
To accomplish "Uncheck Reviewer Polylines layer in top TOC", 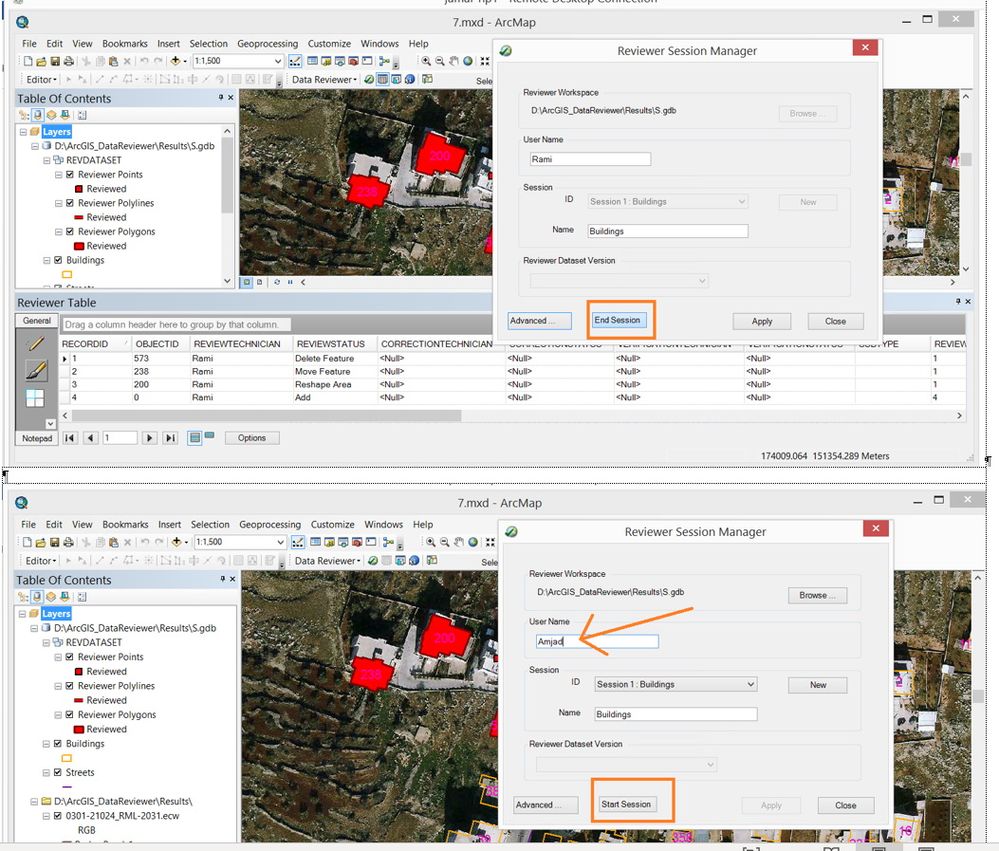I will point(70,203).
